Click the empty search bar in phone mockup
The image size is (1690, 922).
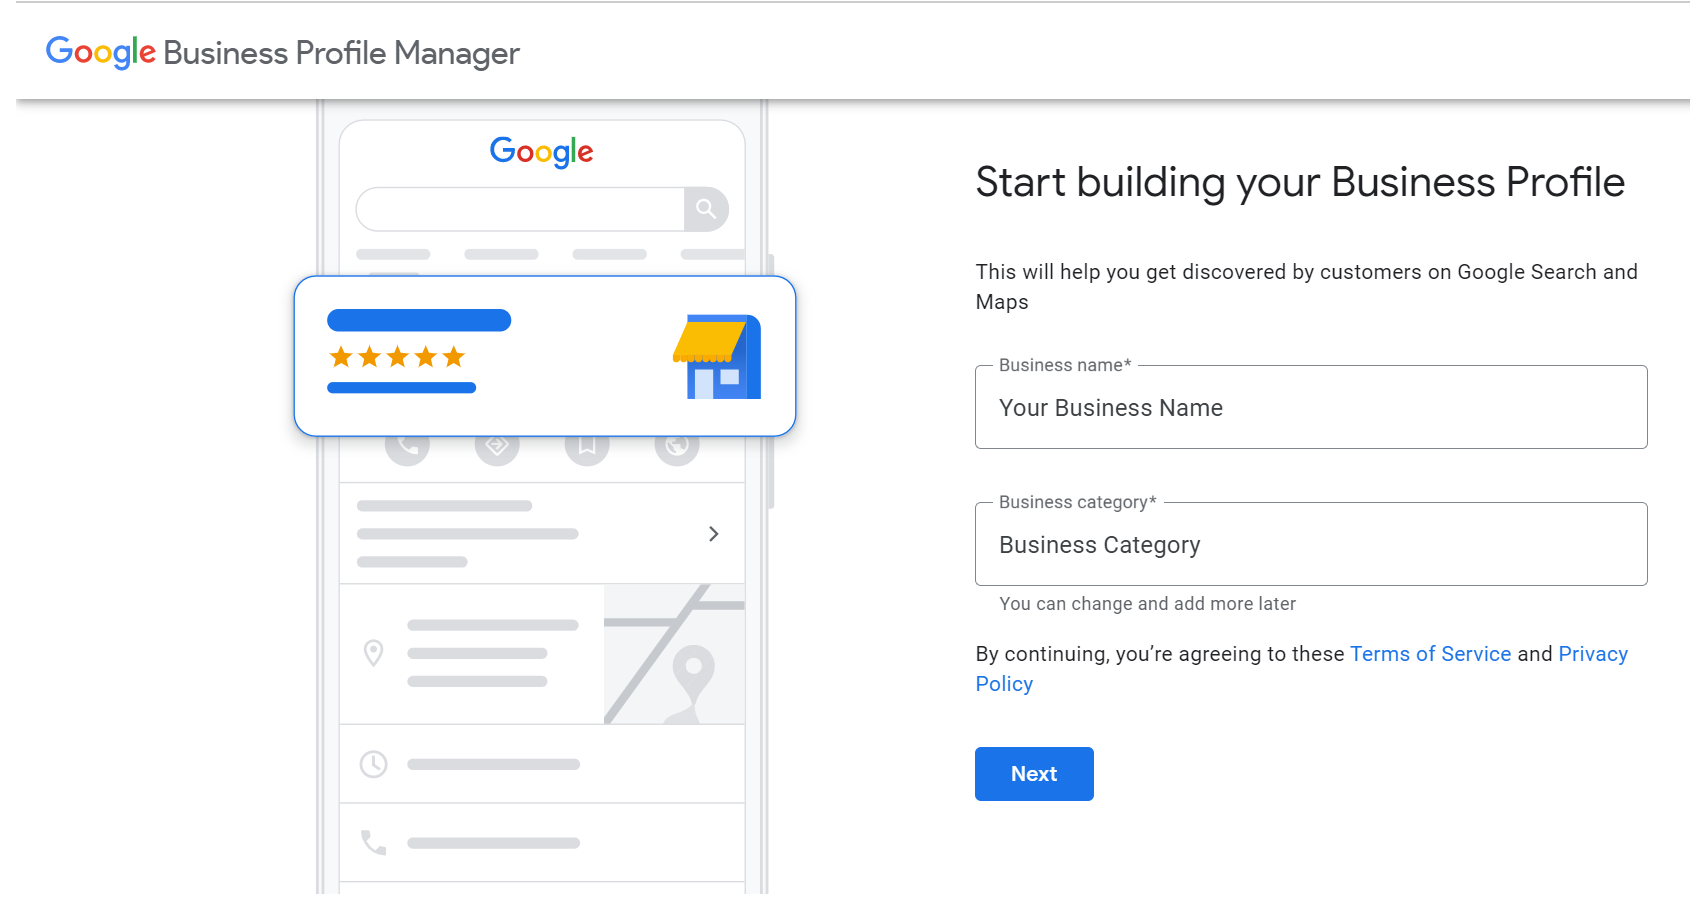[x=520, y=209]
